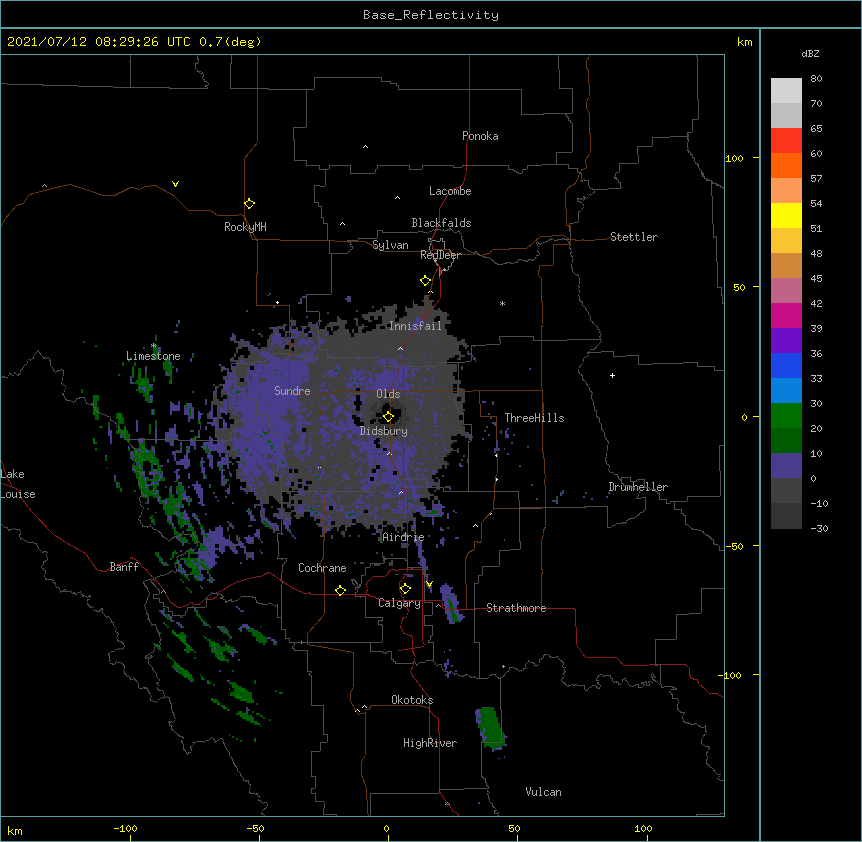This screenshot has height=842, width=862.
Task: Click the Strathmore label
Action: point(516,608)
